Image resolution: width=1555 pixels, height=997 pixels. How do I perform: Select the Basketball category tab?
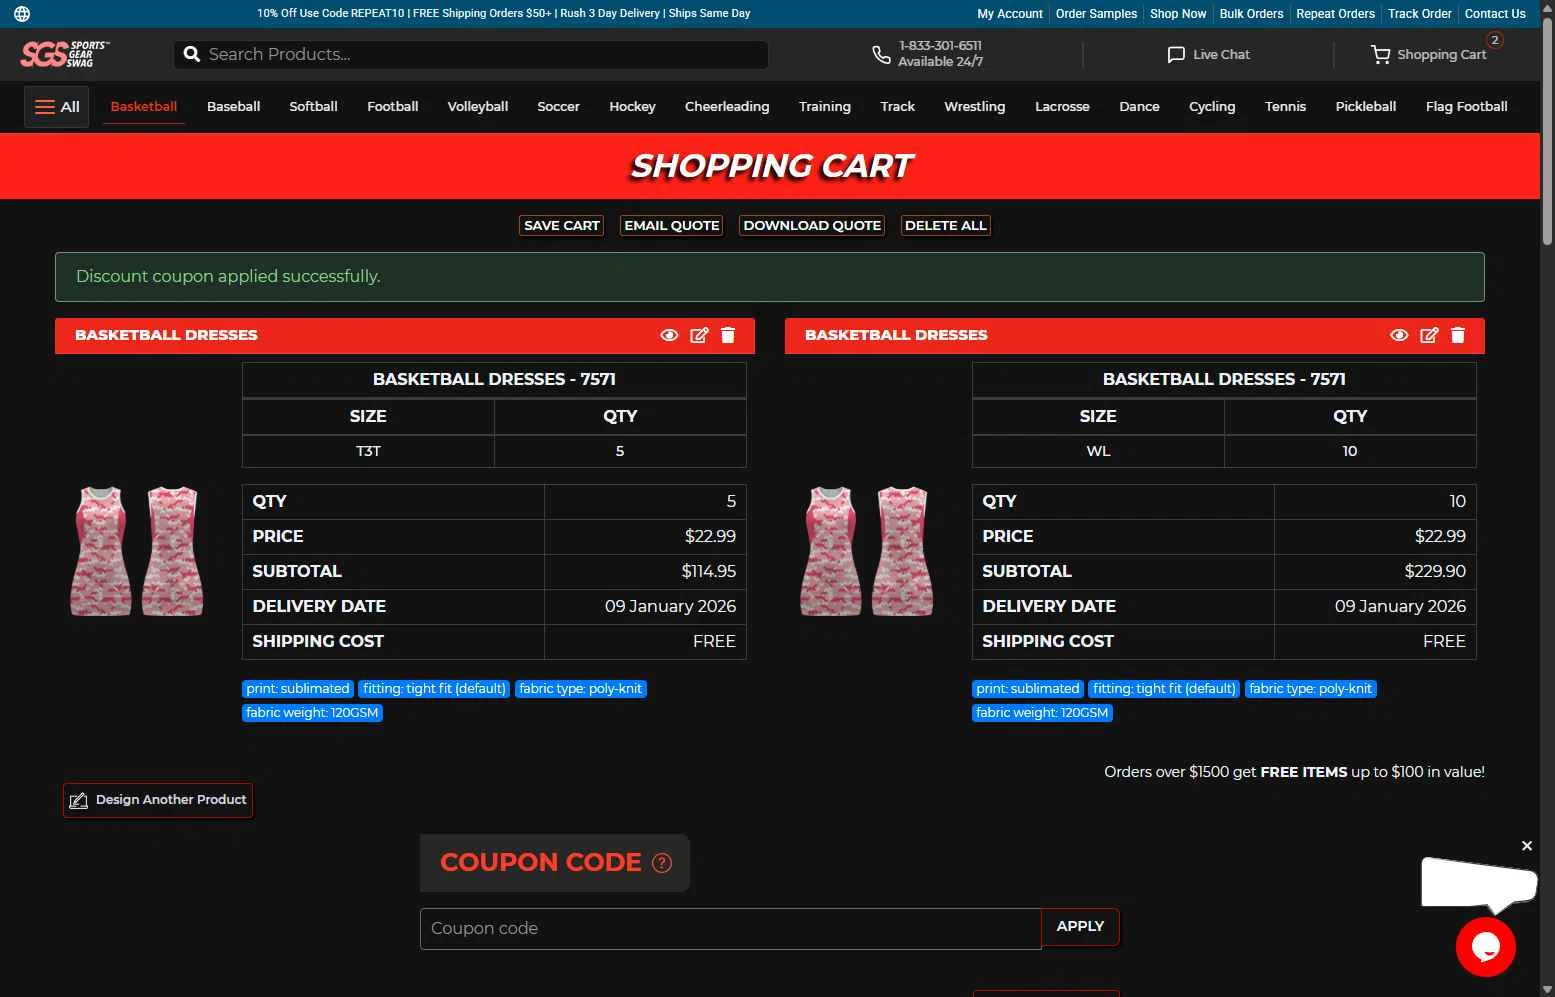(144, 107)
